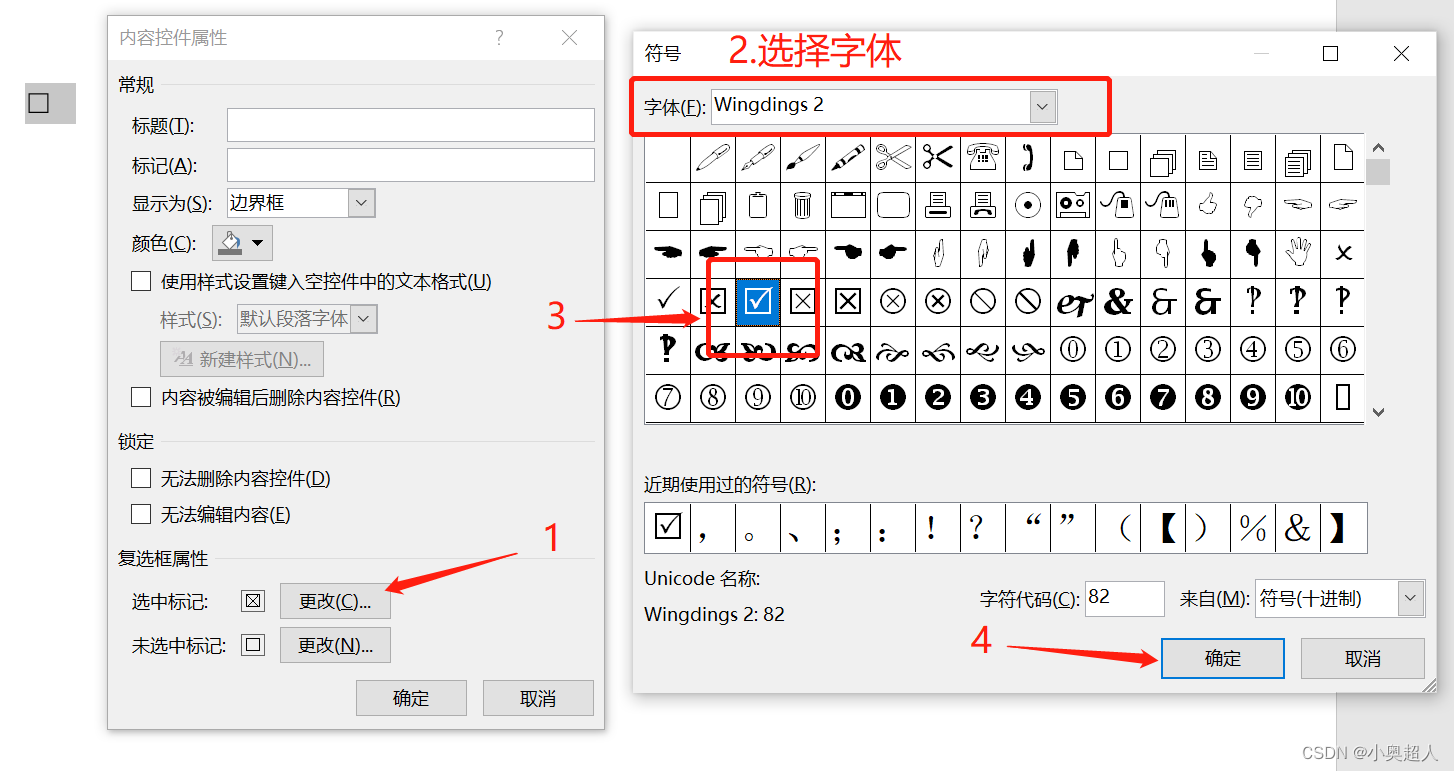Pick the black filled circled 10 symbol

(1298, 398)
